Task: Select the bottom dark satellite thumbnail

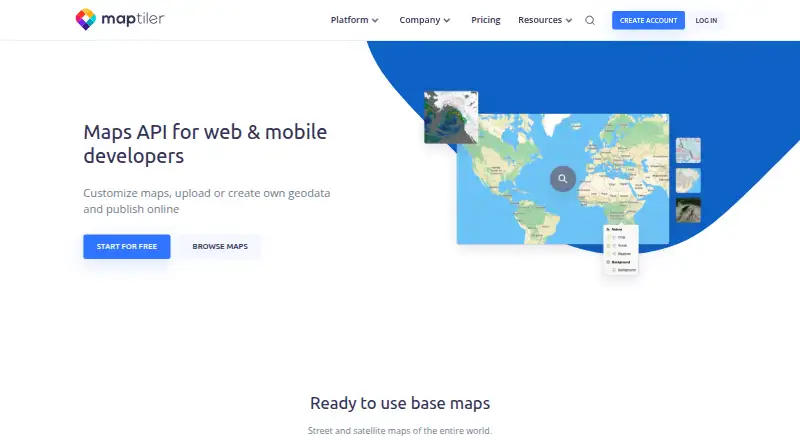Action: 688,210
